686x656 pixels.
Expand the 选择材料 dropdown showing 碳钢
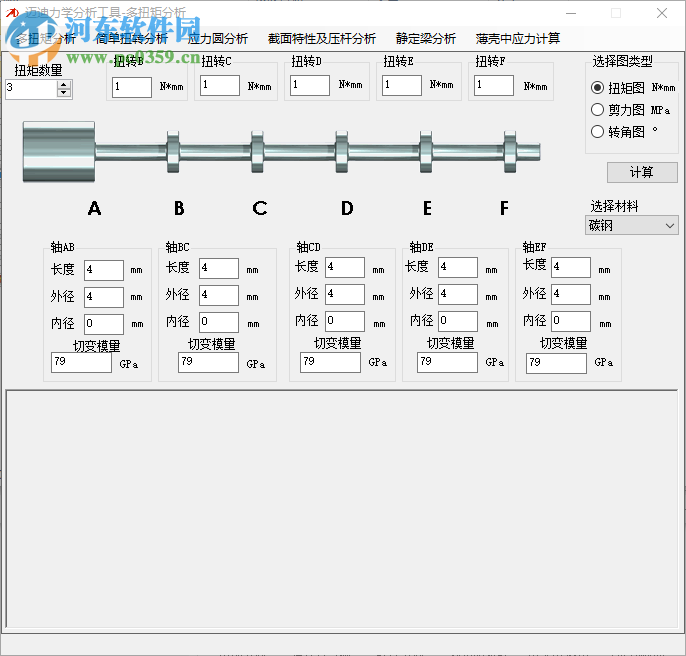[631, 225]
